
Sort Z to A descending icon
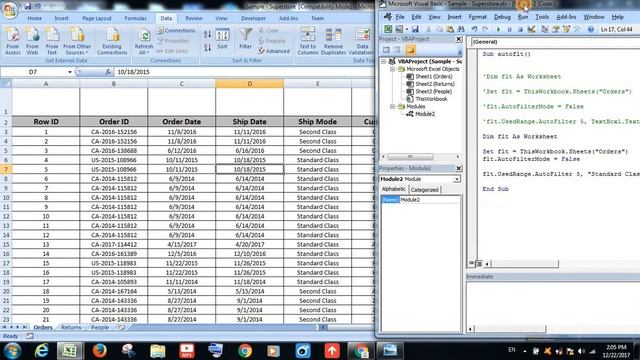point(207,47)
